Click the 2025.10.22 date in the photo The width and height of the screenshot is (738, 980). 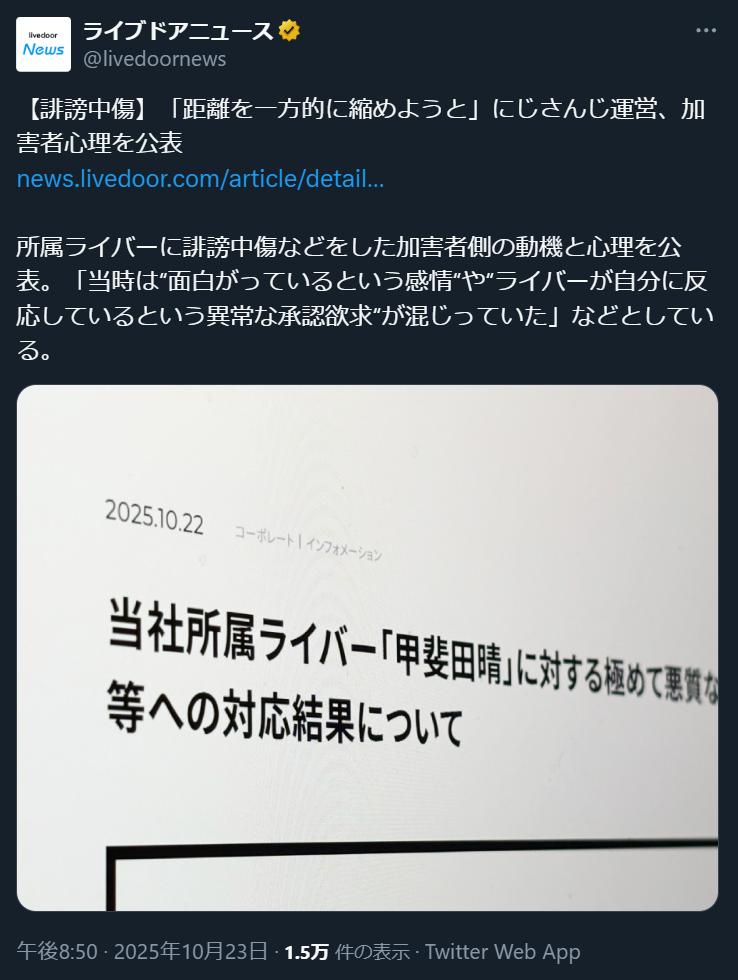[x=154, y=517]
